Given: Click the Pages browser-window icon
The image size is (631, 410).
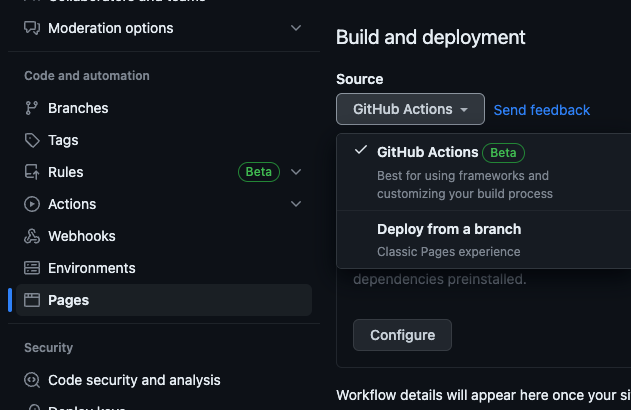Looking at the screenshot, I should [32, 300].
